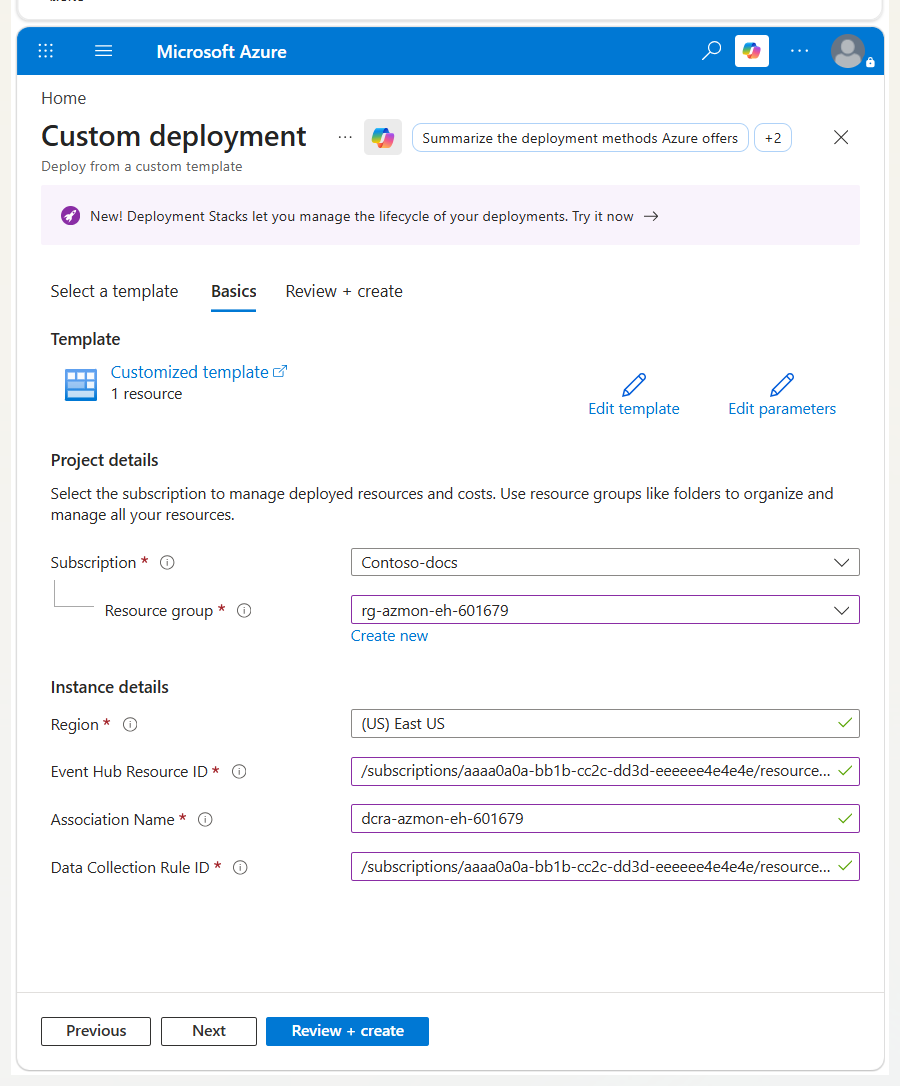The height and width of the screenshot is (1086, 900).
Task: Switch to Select a template tab
Action: [x=114, y=292]
